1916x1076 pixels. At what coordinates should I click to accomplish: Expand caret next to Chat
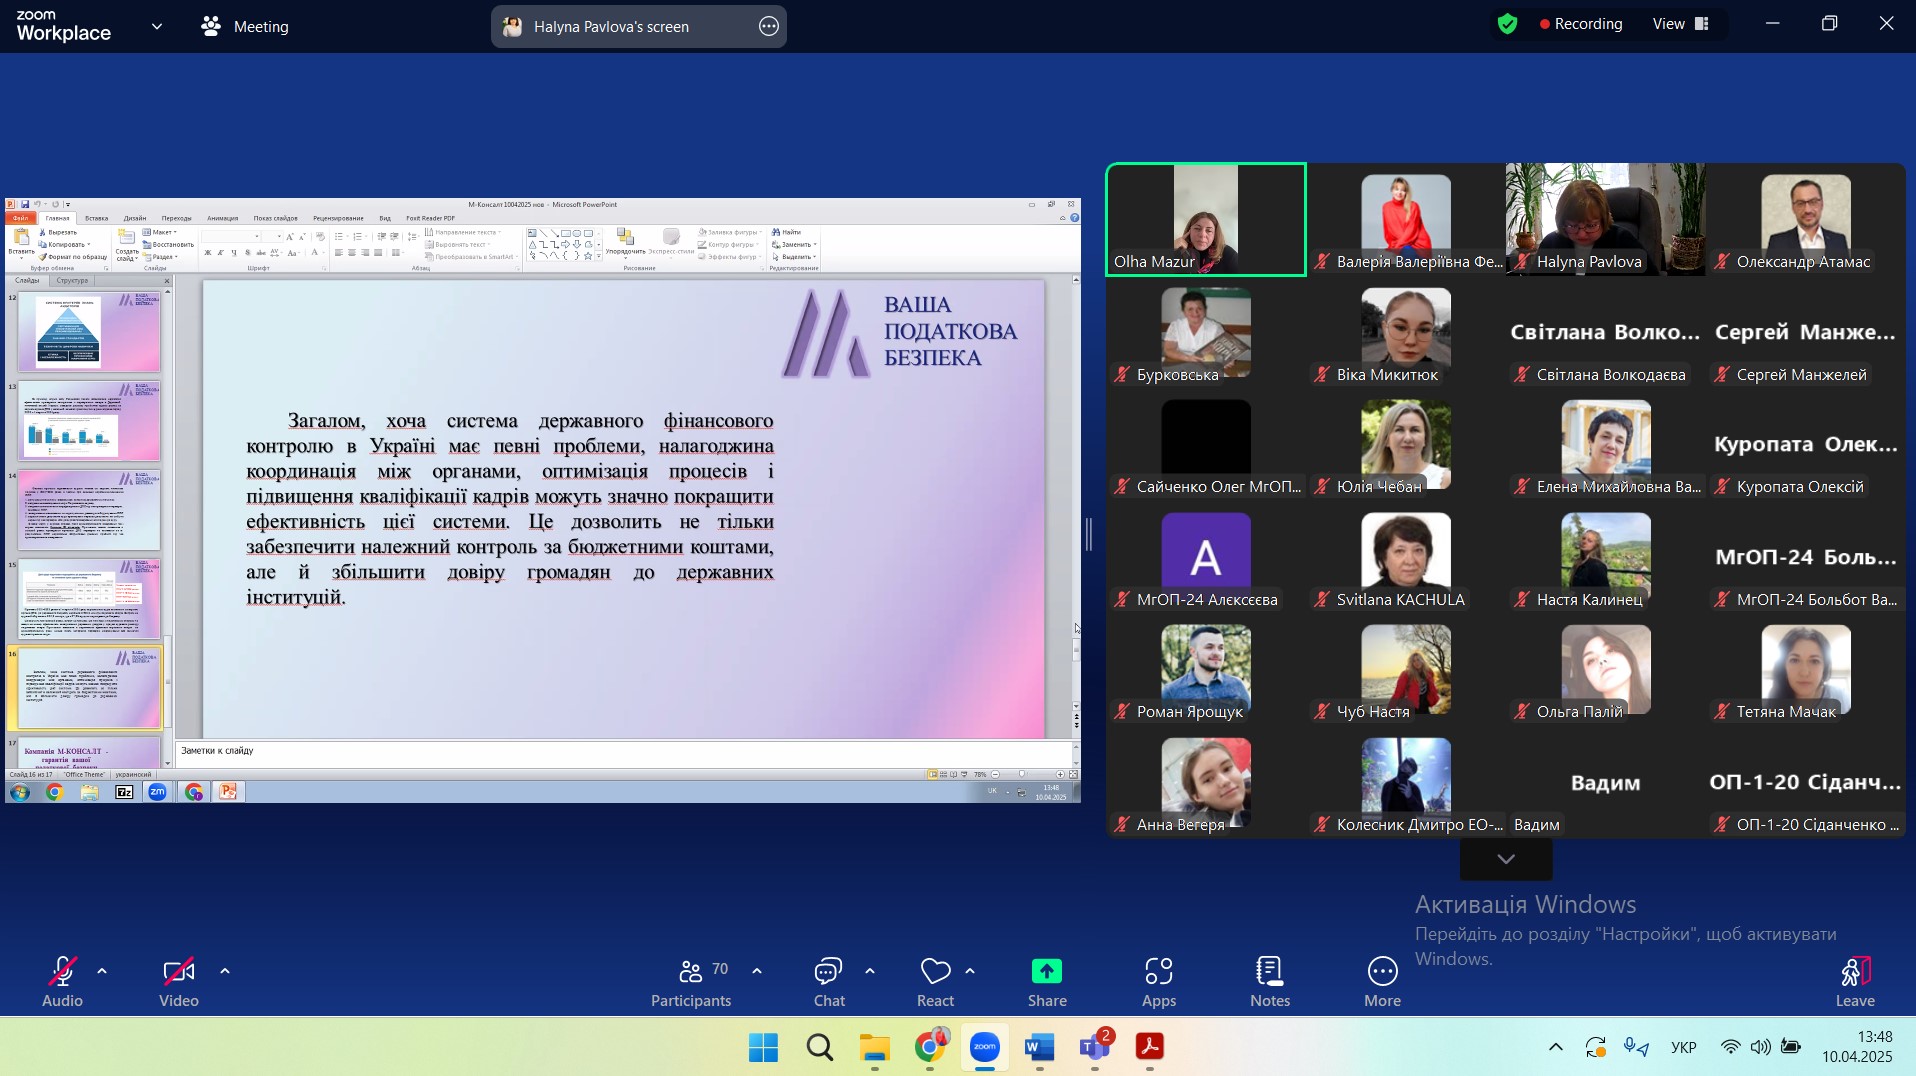tap(870, 971)
